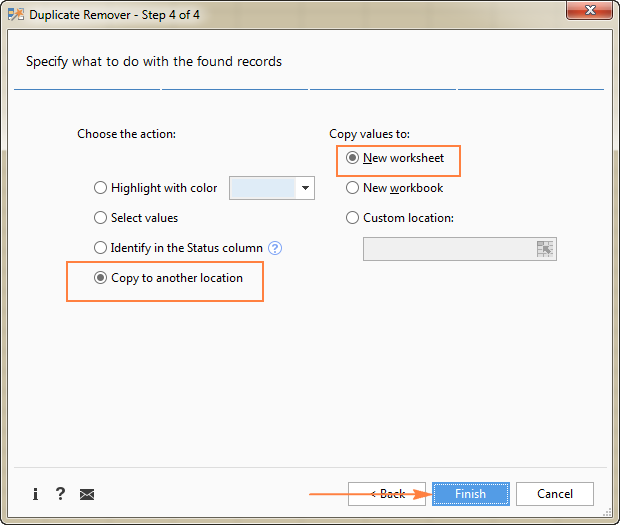Pick the New workbook radio option

pos(352,188)
